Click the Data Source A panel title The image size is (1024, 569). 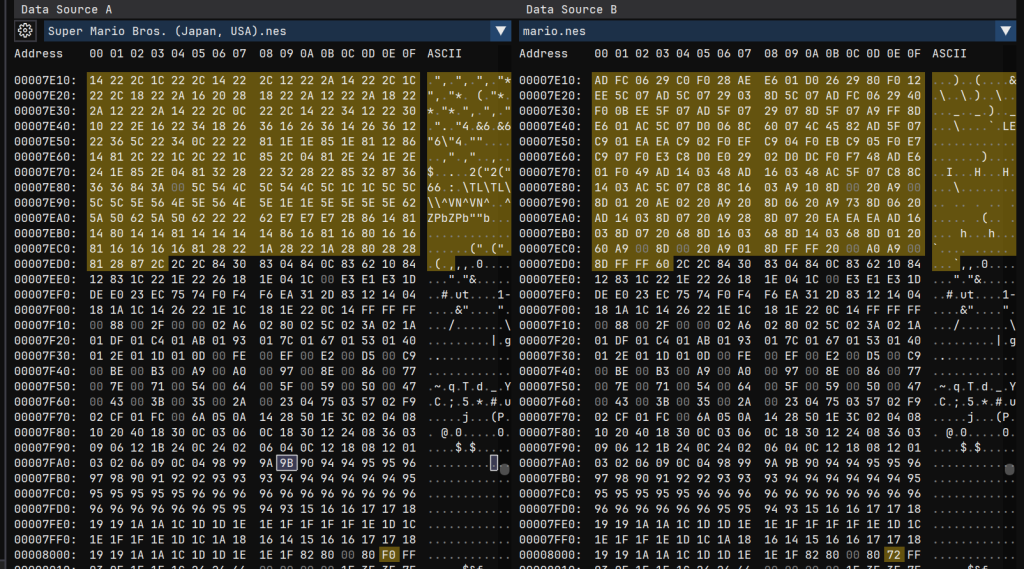66,9
